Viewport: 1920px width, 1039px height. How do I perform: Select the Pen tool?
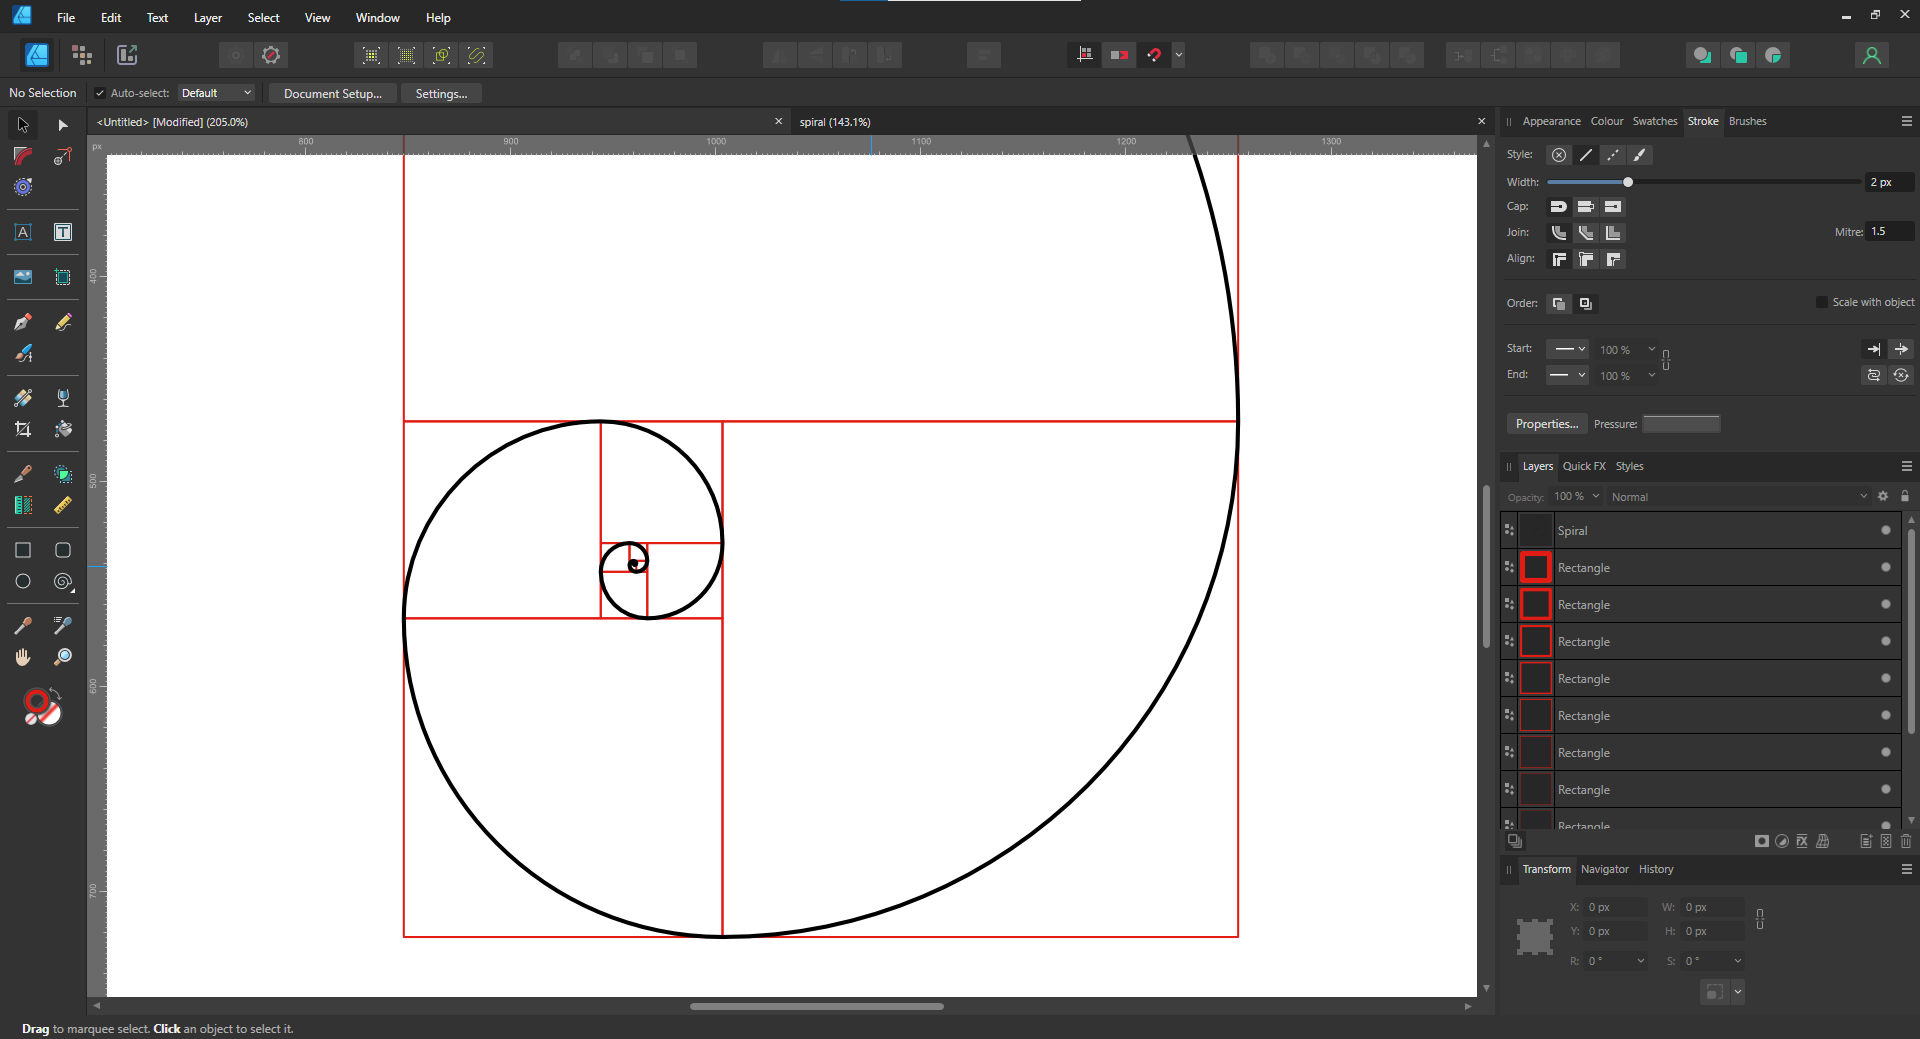(x=23, y=322)
